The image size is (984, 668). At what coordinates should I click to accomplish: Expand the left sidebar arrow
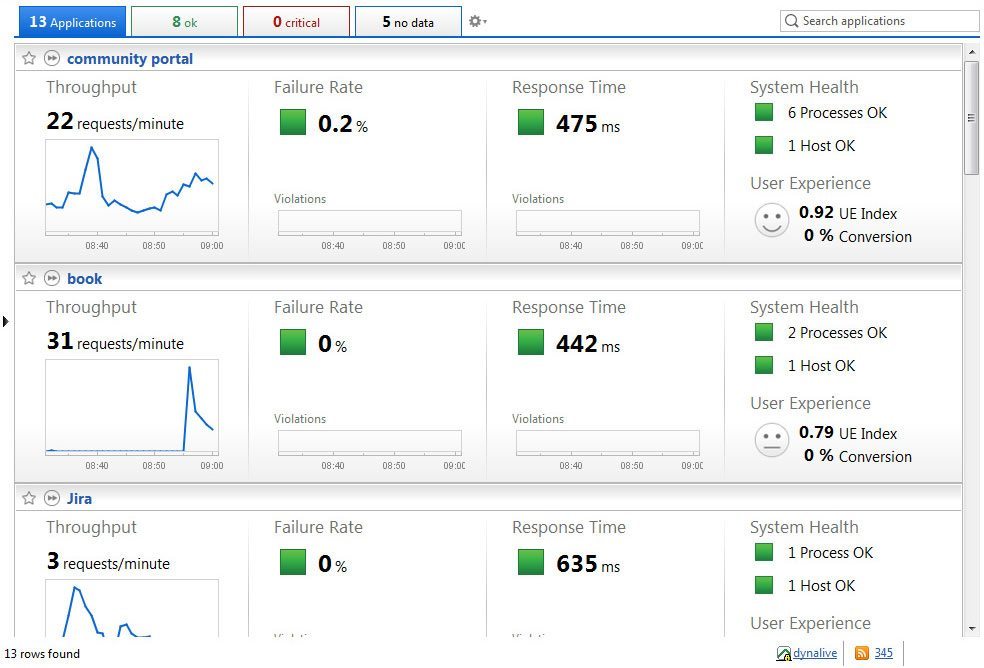6,321
